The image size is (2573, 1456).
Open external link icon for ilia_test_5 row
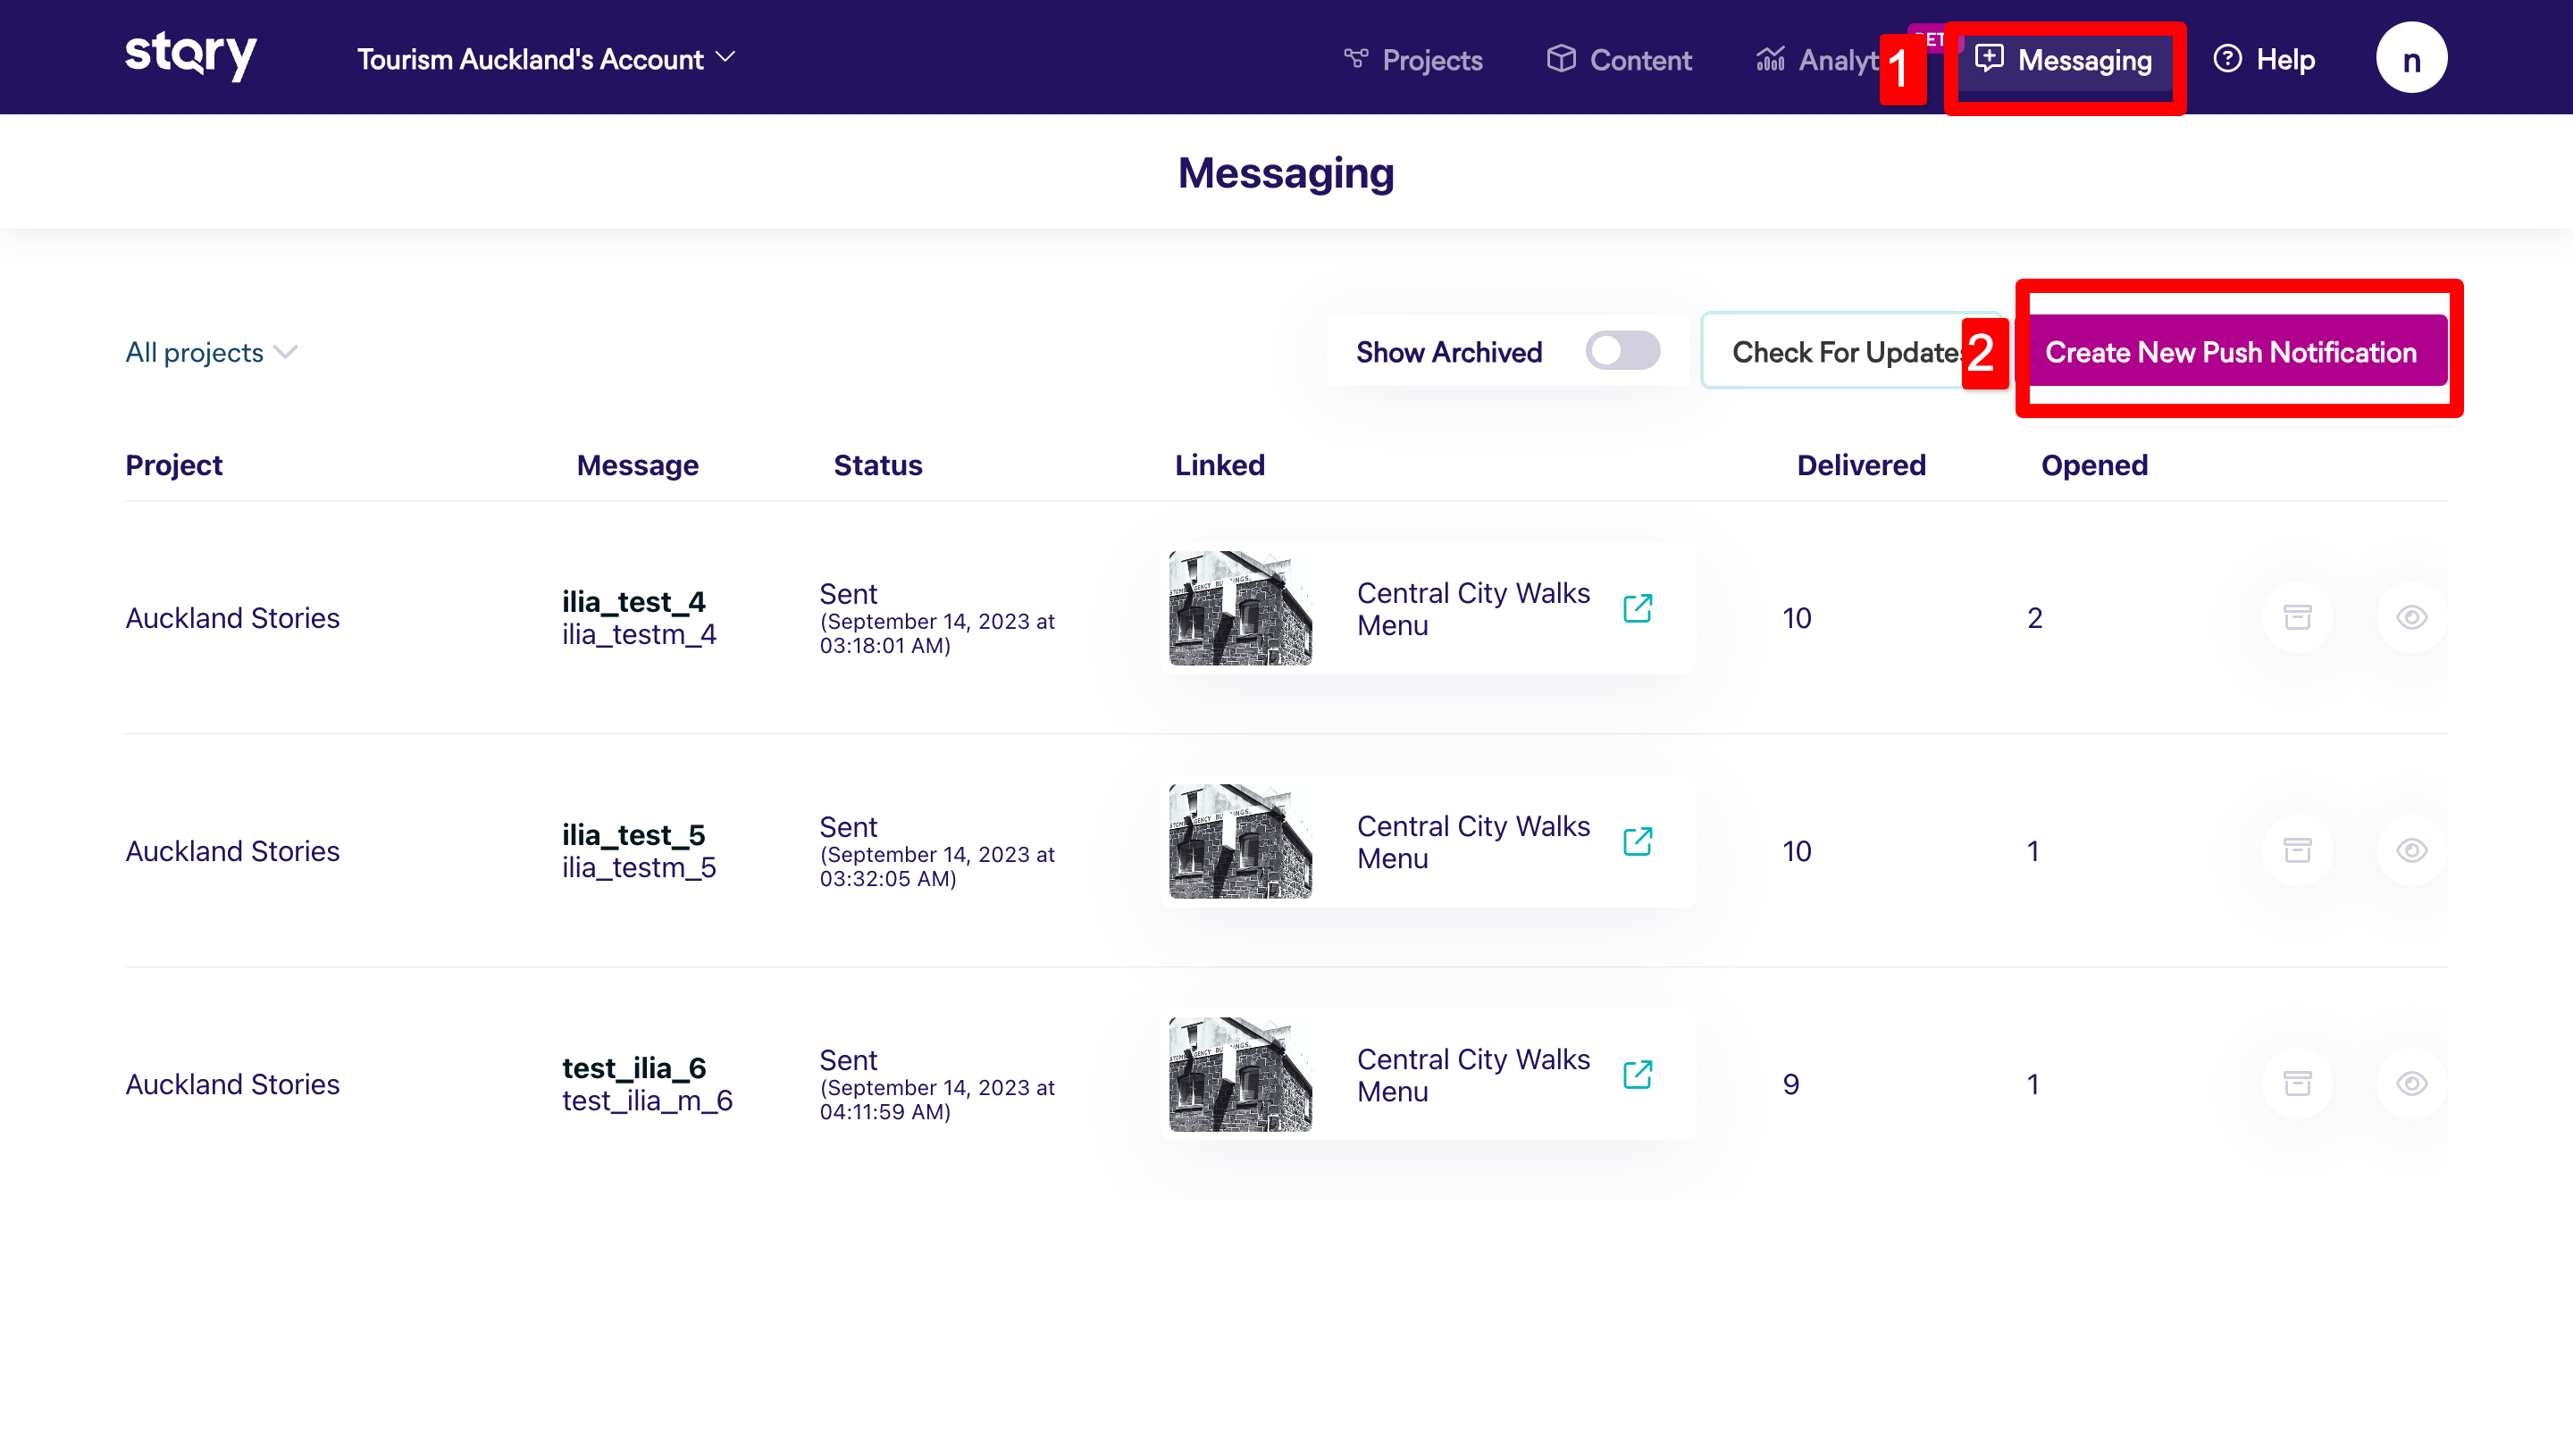[1637, 841]
